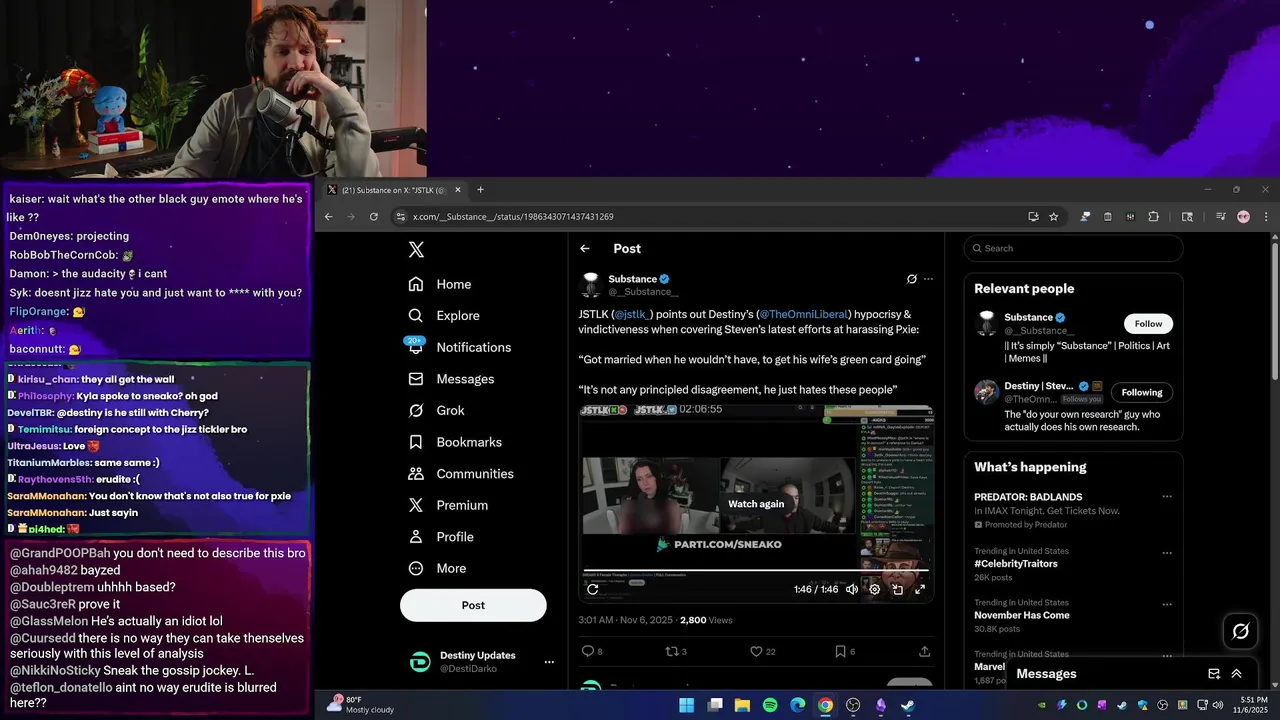This screenshot has width=1280, height=720.
Task: Open Destiny Updates account options menu
Action: [549, 662]
